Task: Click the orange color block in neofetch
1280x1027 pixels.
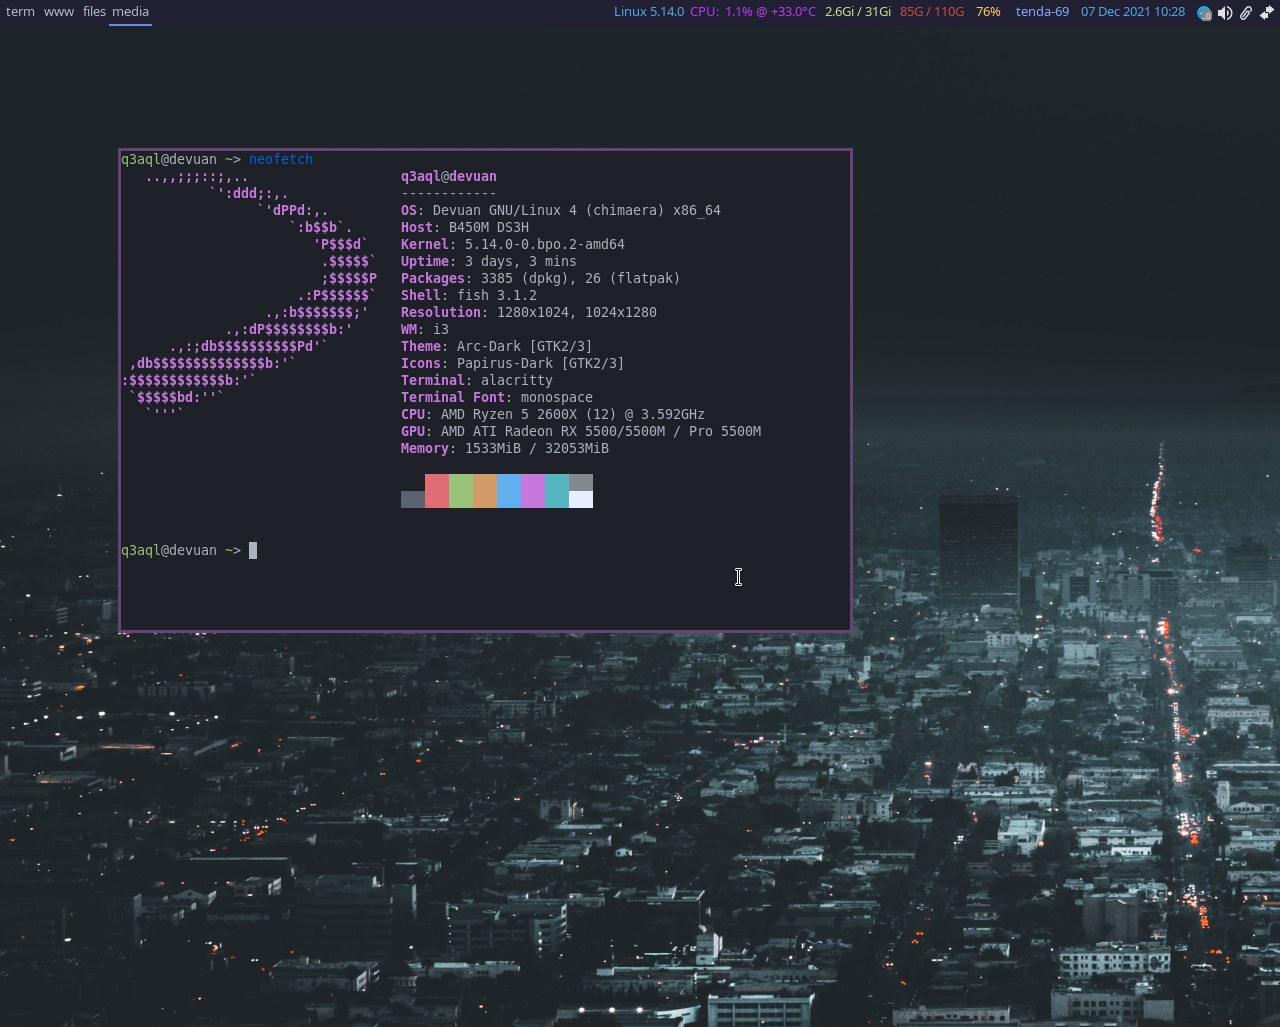Action: point(485,491)
